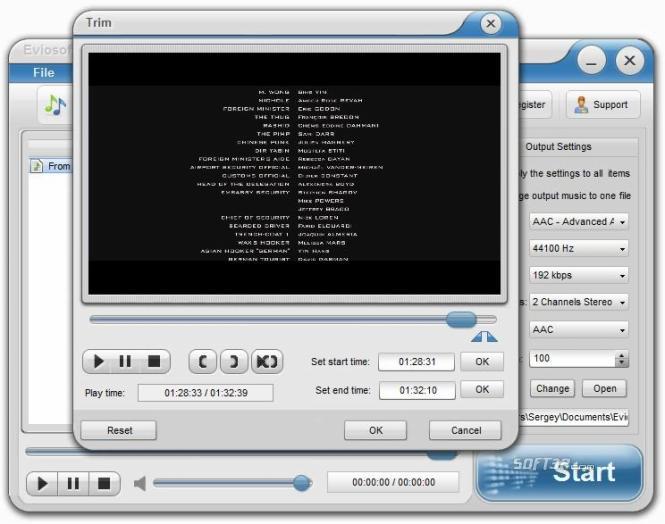Open the 2 Channels Stereo dropdown
Screen dimensions: 665x524
[578, 302]
